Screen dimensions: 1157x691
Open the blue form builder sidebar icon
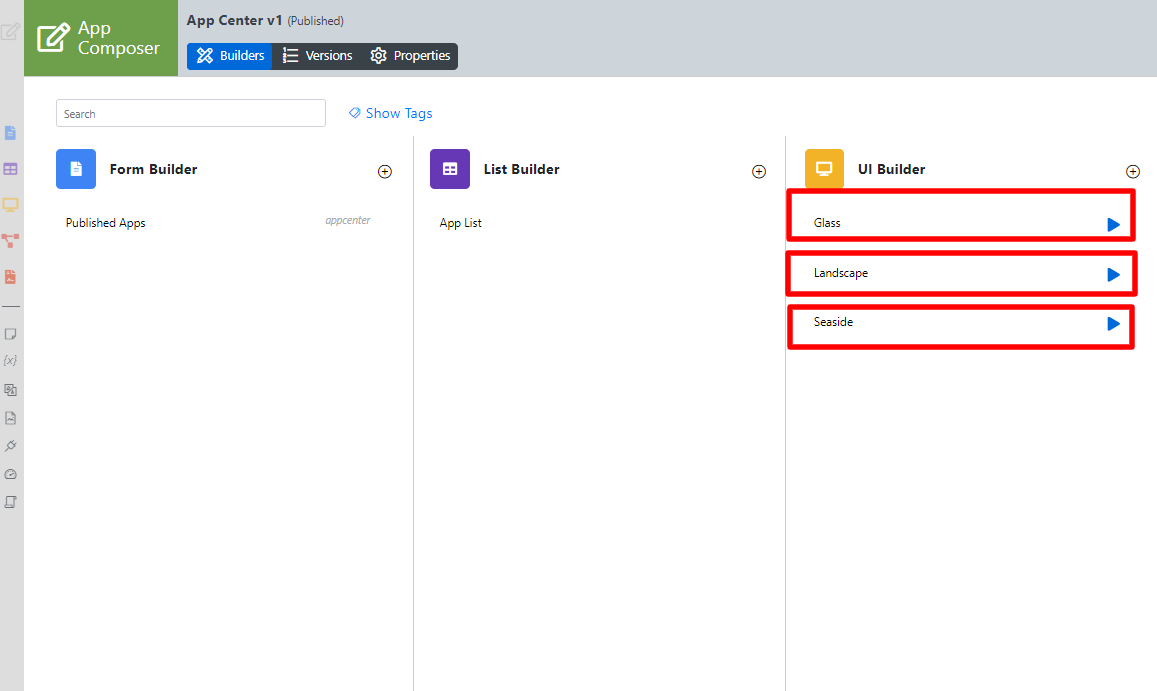point(11,133)
